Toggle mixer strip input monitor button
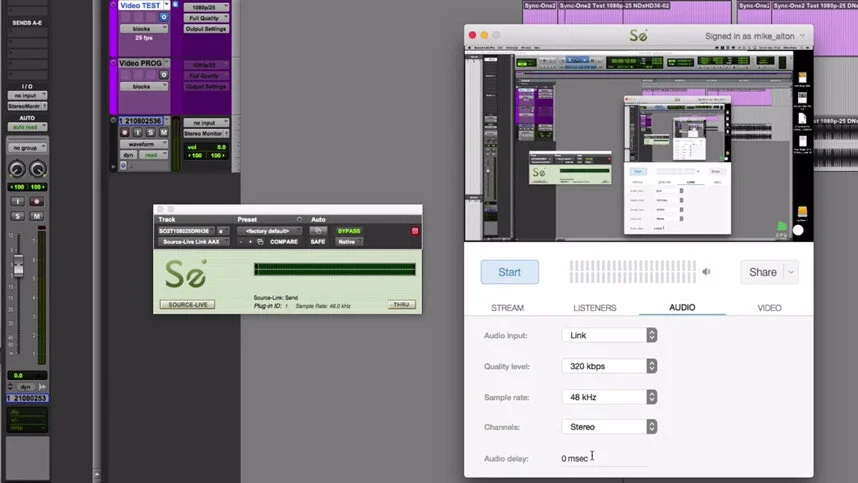This screenshot has height=483, width=858. [18, 201]
